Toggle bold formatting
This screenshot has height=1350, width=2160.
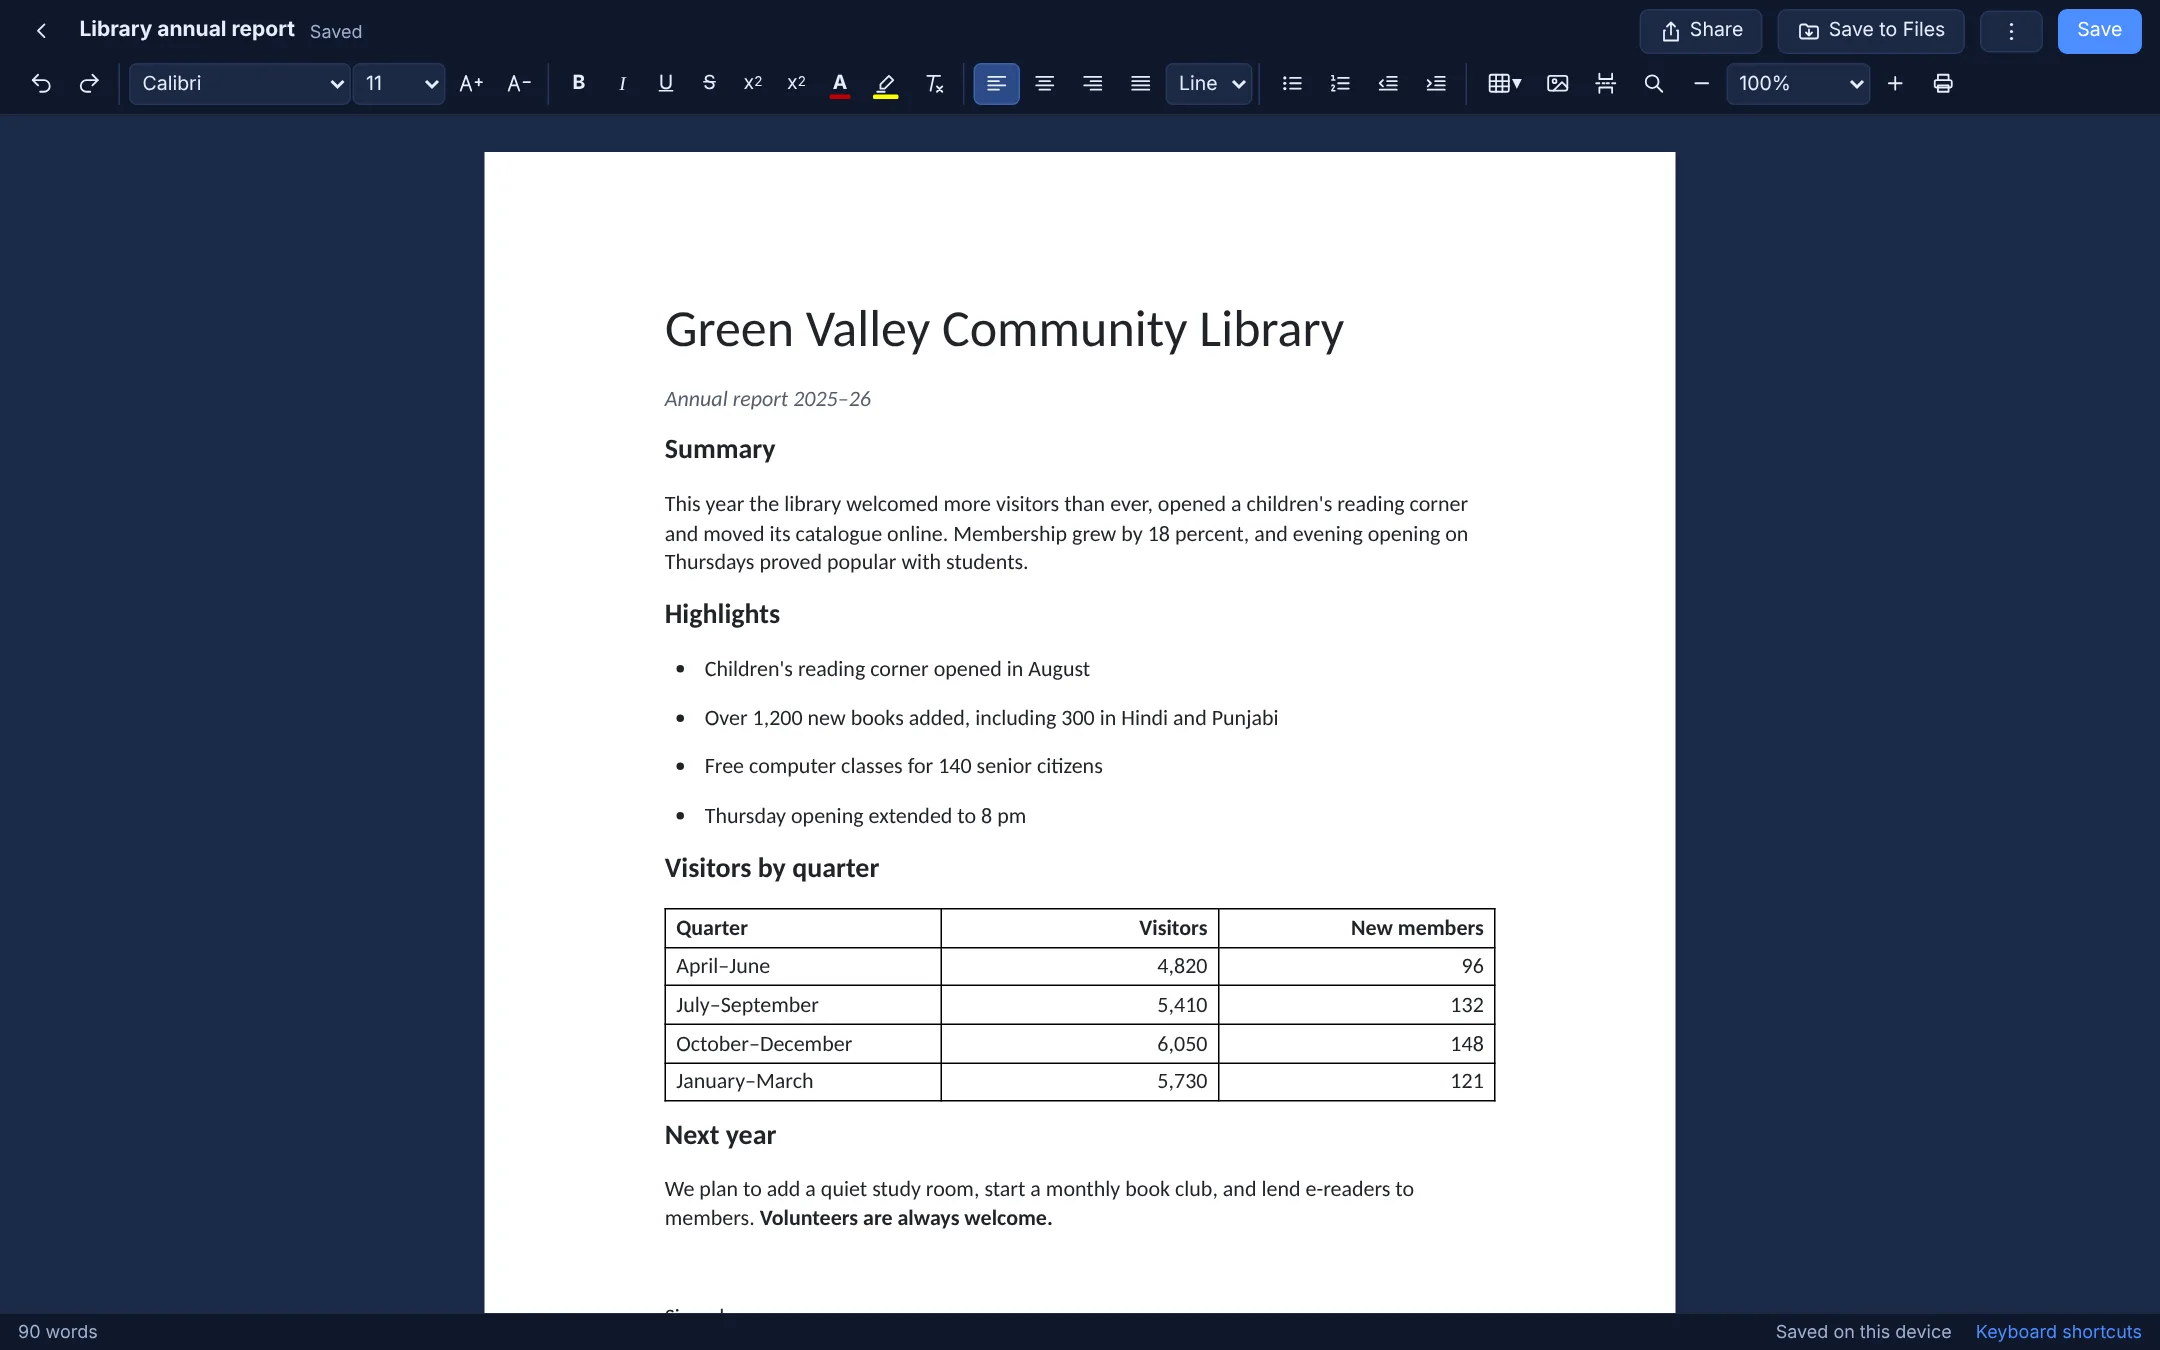[x=578, y=84]
